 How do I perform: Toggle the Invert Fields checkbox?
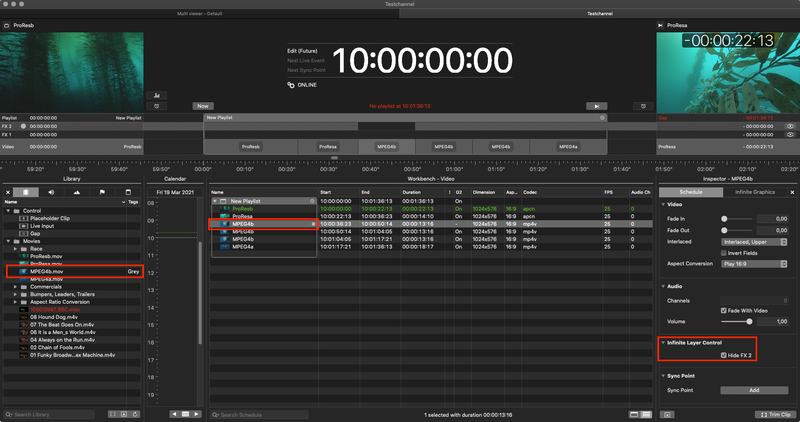723,253
